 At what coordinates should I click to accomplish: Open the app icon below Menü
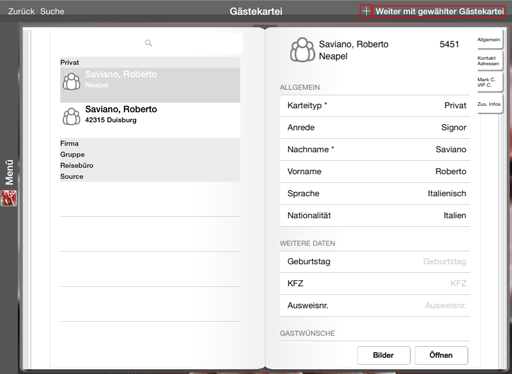click(x=9, y=198)
